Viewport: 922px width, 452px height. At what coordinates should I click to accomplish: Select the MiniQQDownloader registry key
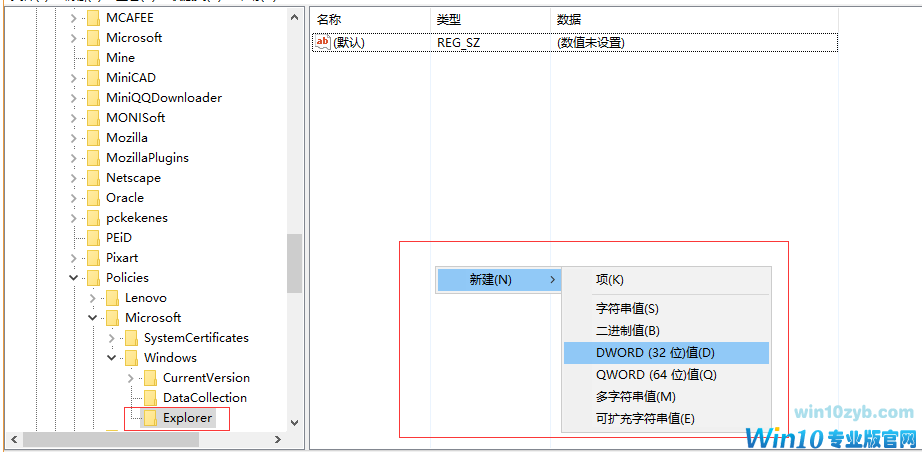click(x=164, y=98)
